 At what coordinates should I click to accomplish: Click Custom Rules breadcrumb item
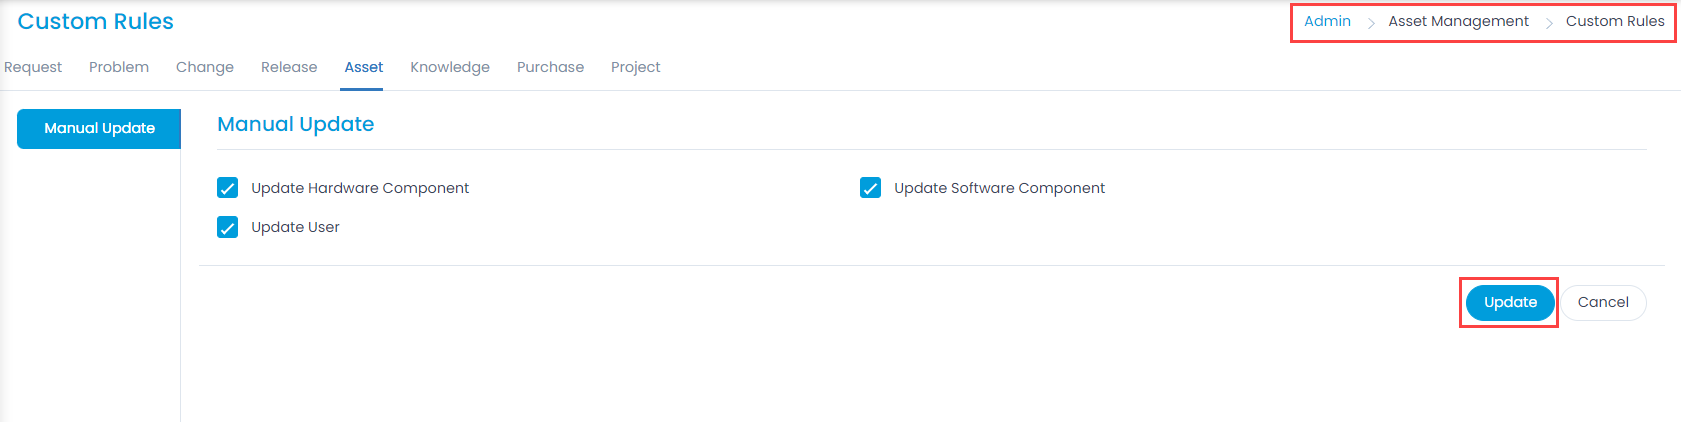pos(1615,21)
